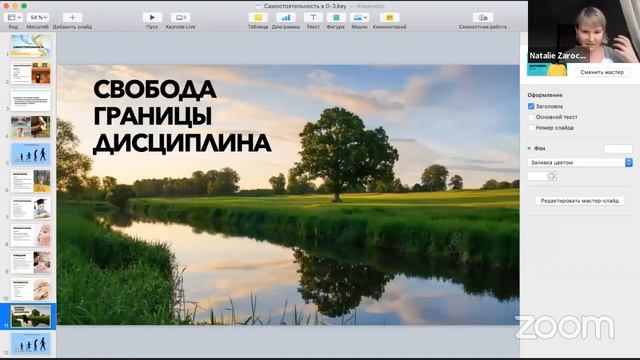Select slide 2 thumbnail in navigator

(31, 73)
